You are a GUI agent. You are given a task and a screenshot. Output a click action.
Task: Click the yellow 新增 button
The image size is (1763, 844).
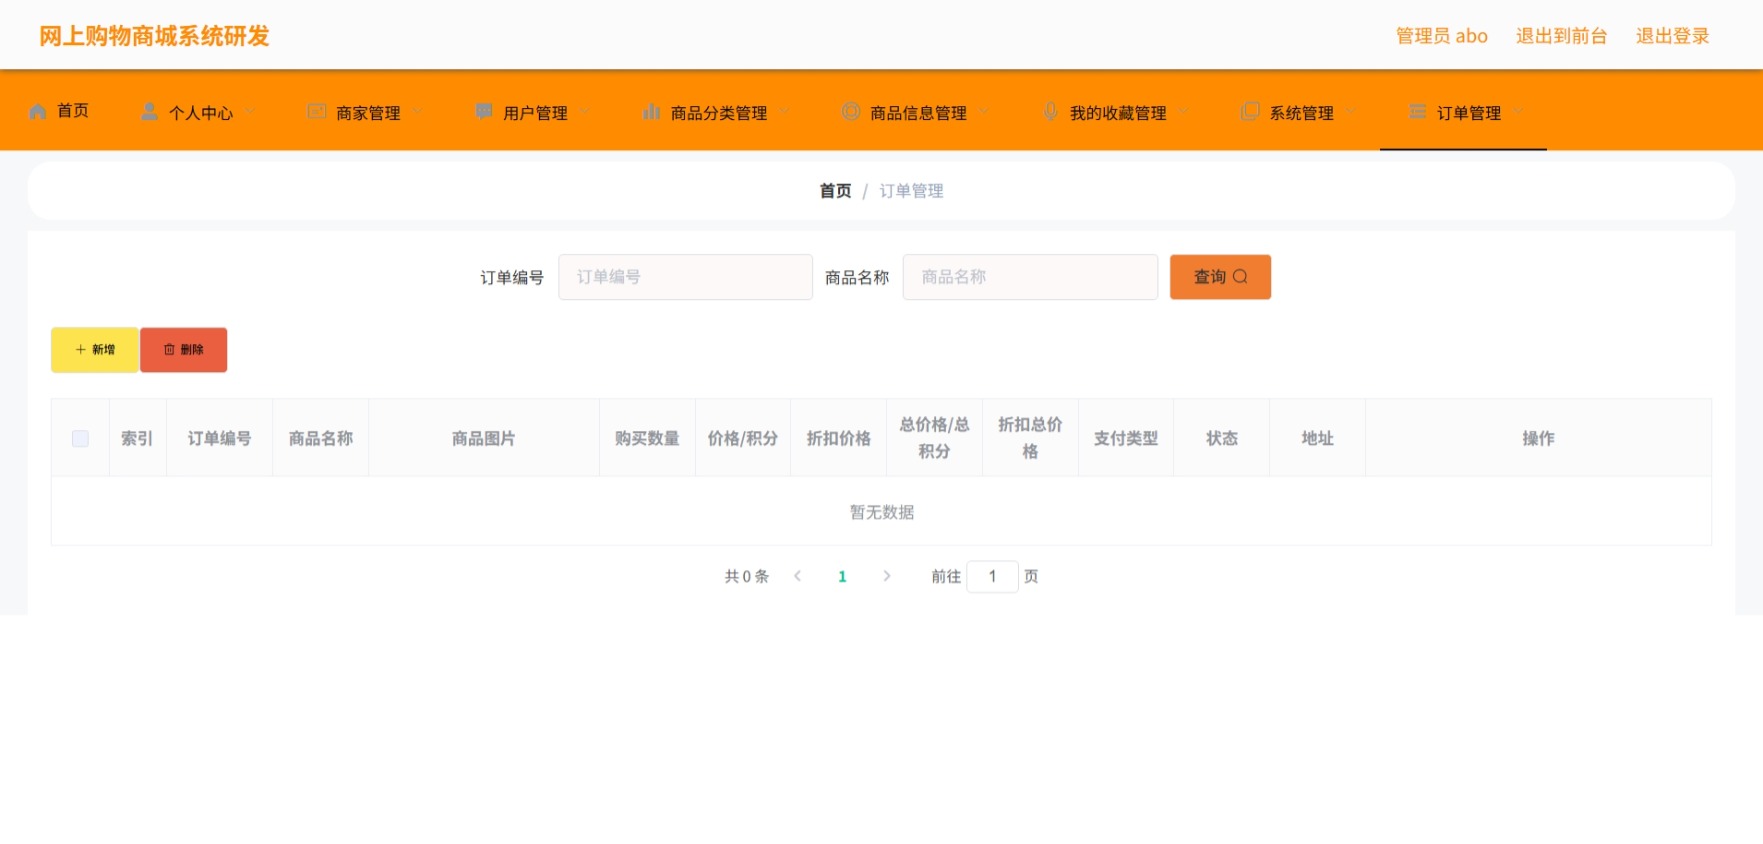click(x=95, y=350)
